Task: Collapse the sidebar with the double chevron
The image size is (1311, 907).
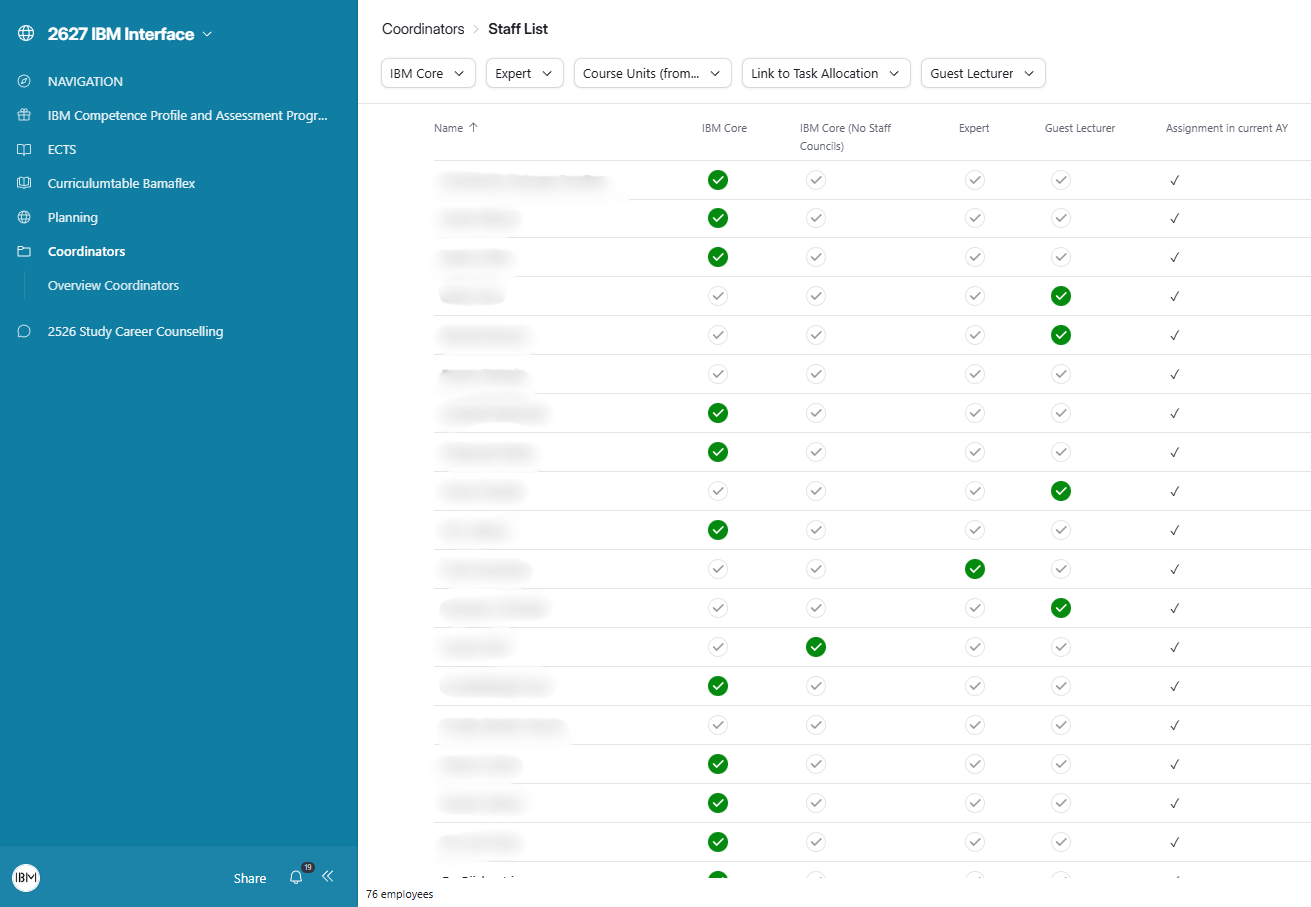Action: coord(327,876)
